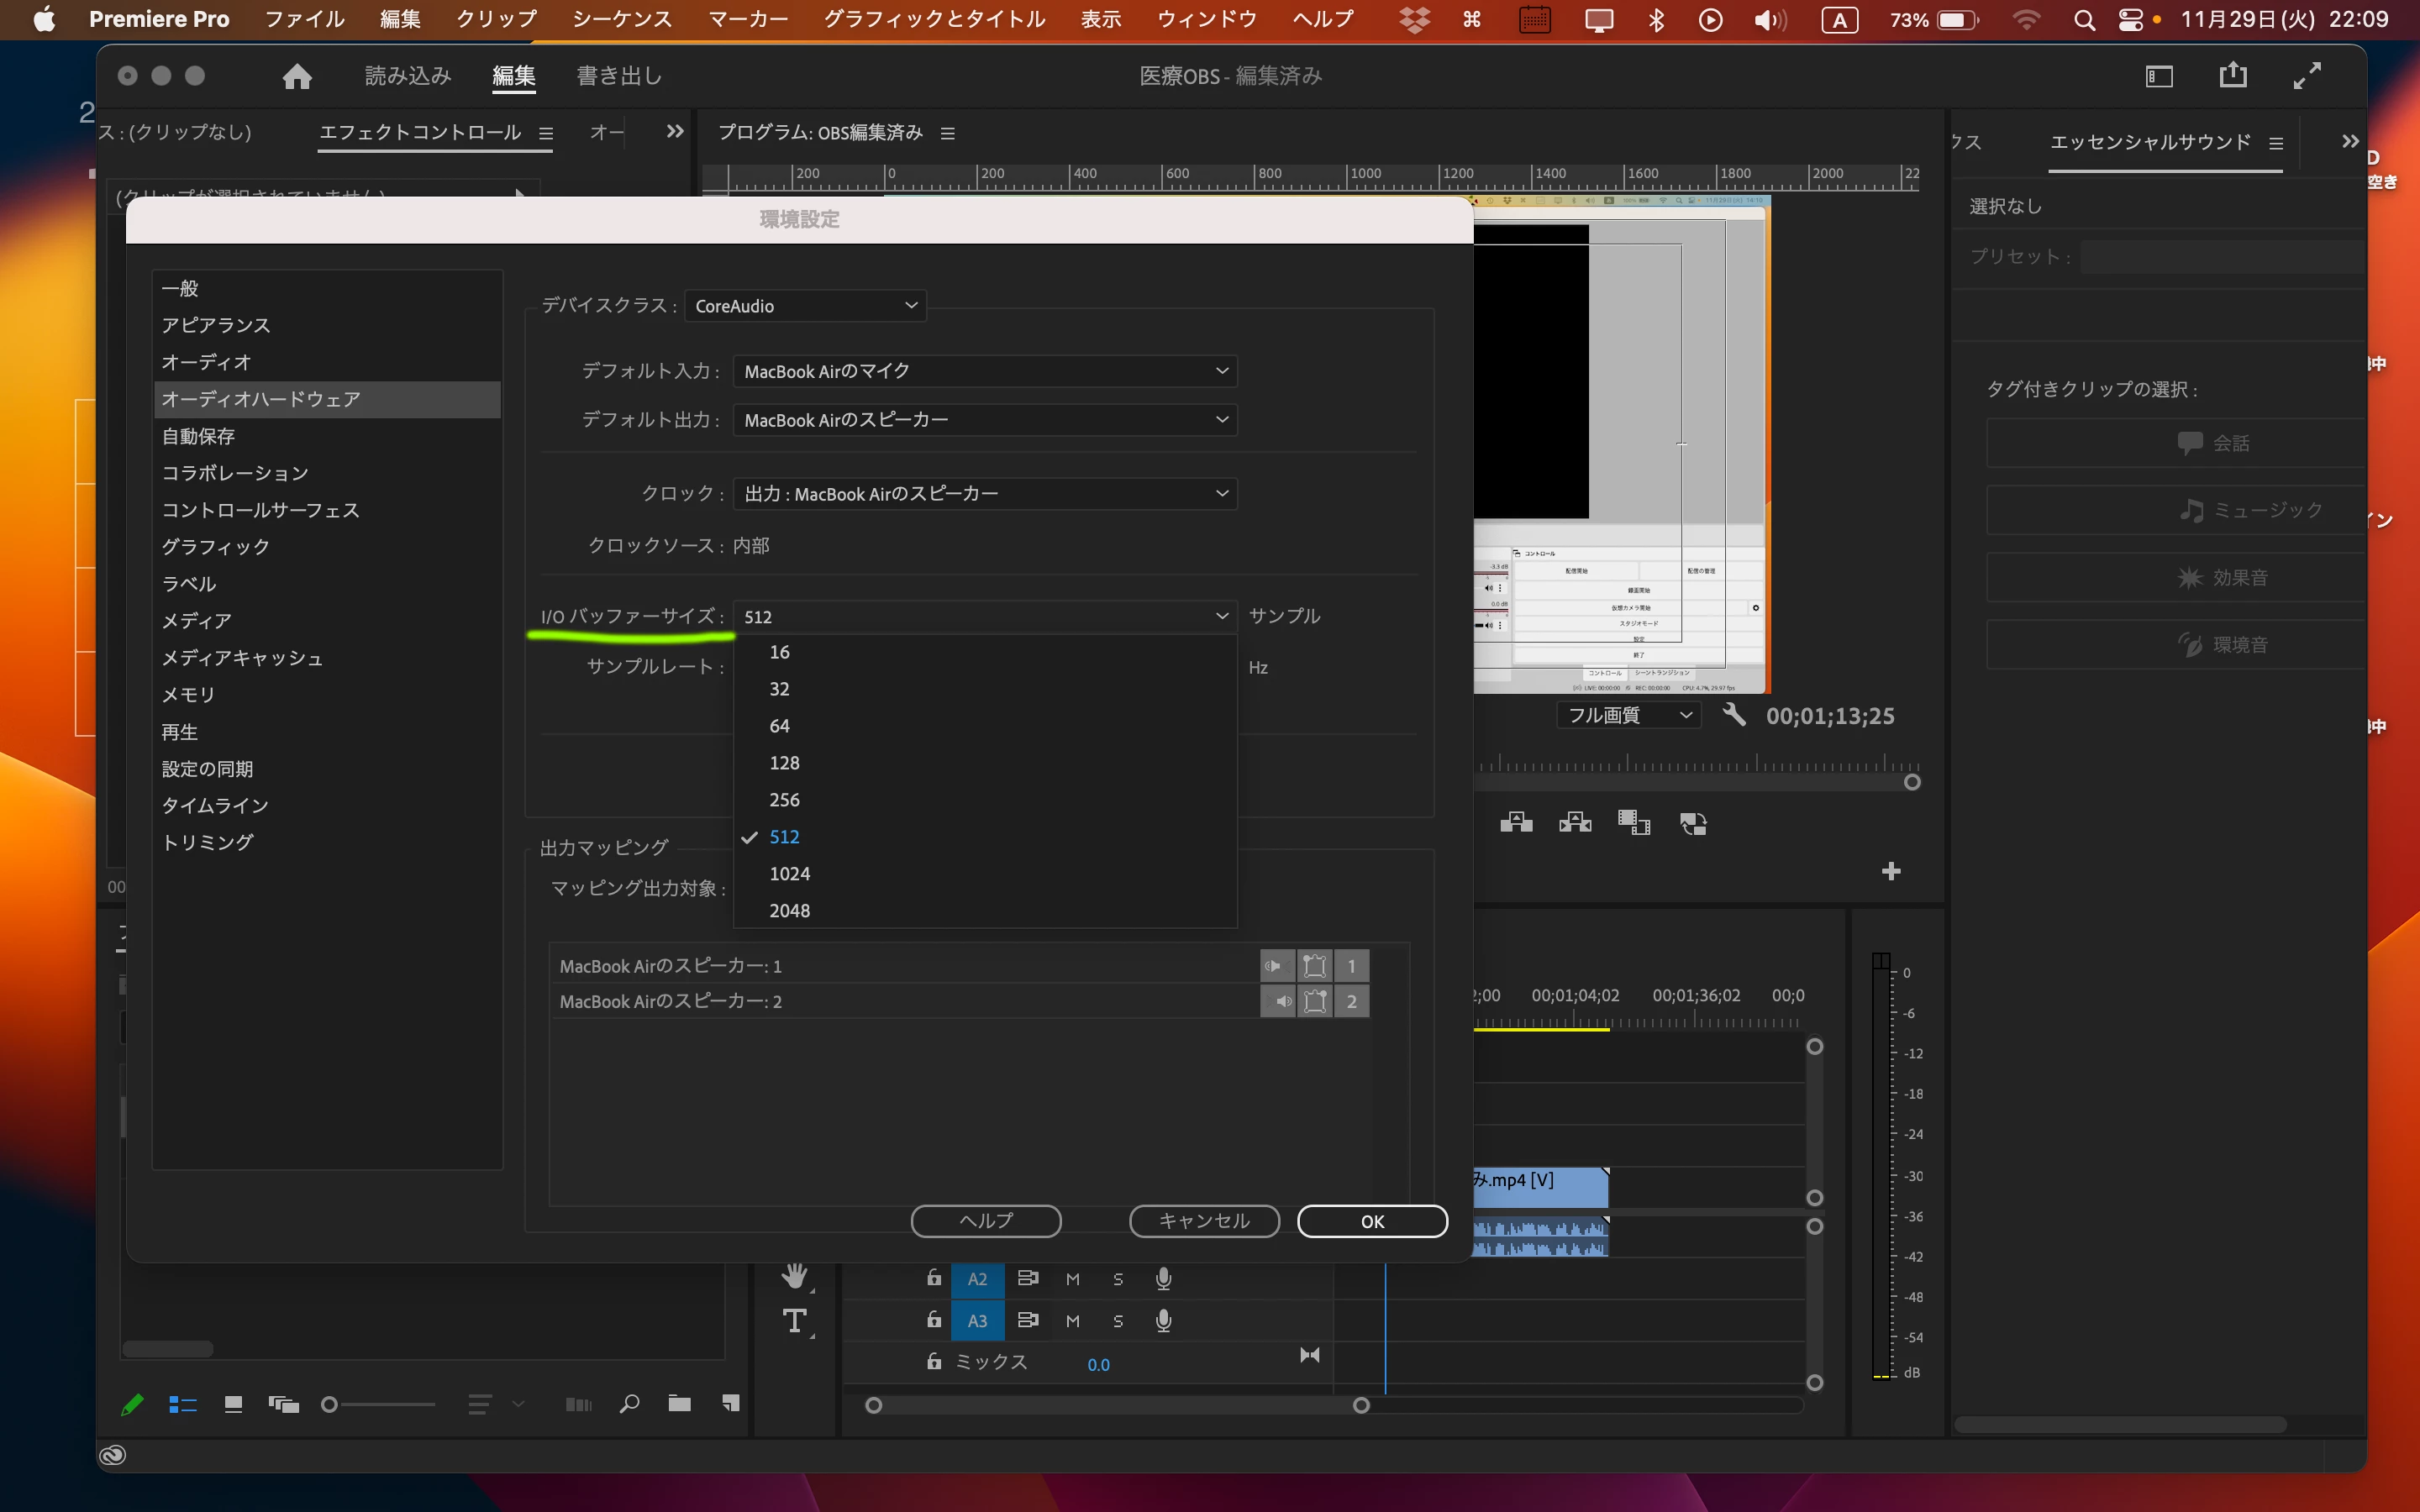The width and height of the screenshot is (2420, 1512).
Task: Click the new bin folder icon
Action: point(679,1404)
